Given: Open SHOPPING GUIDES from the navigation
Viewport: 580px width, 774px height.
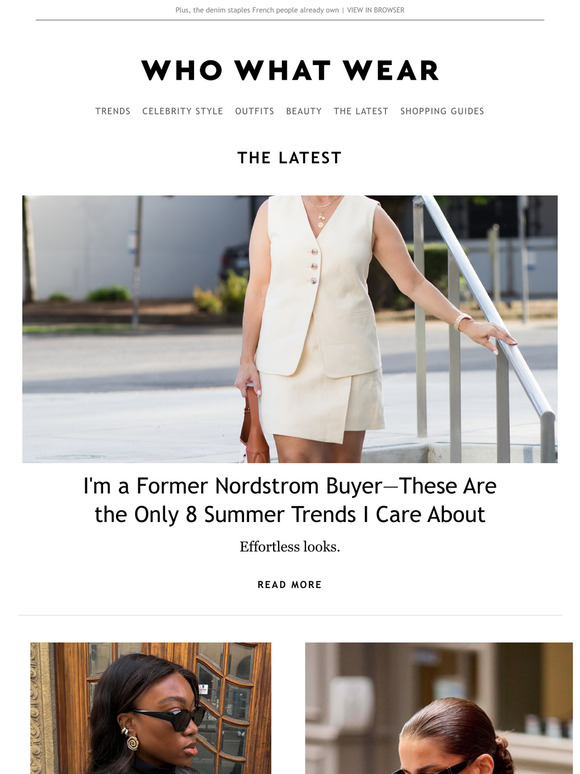Looking at the screenshot, I should (x=442, y=111).
